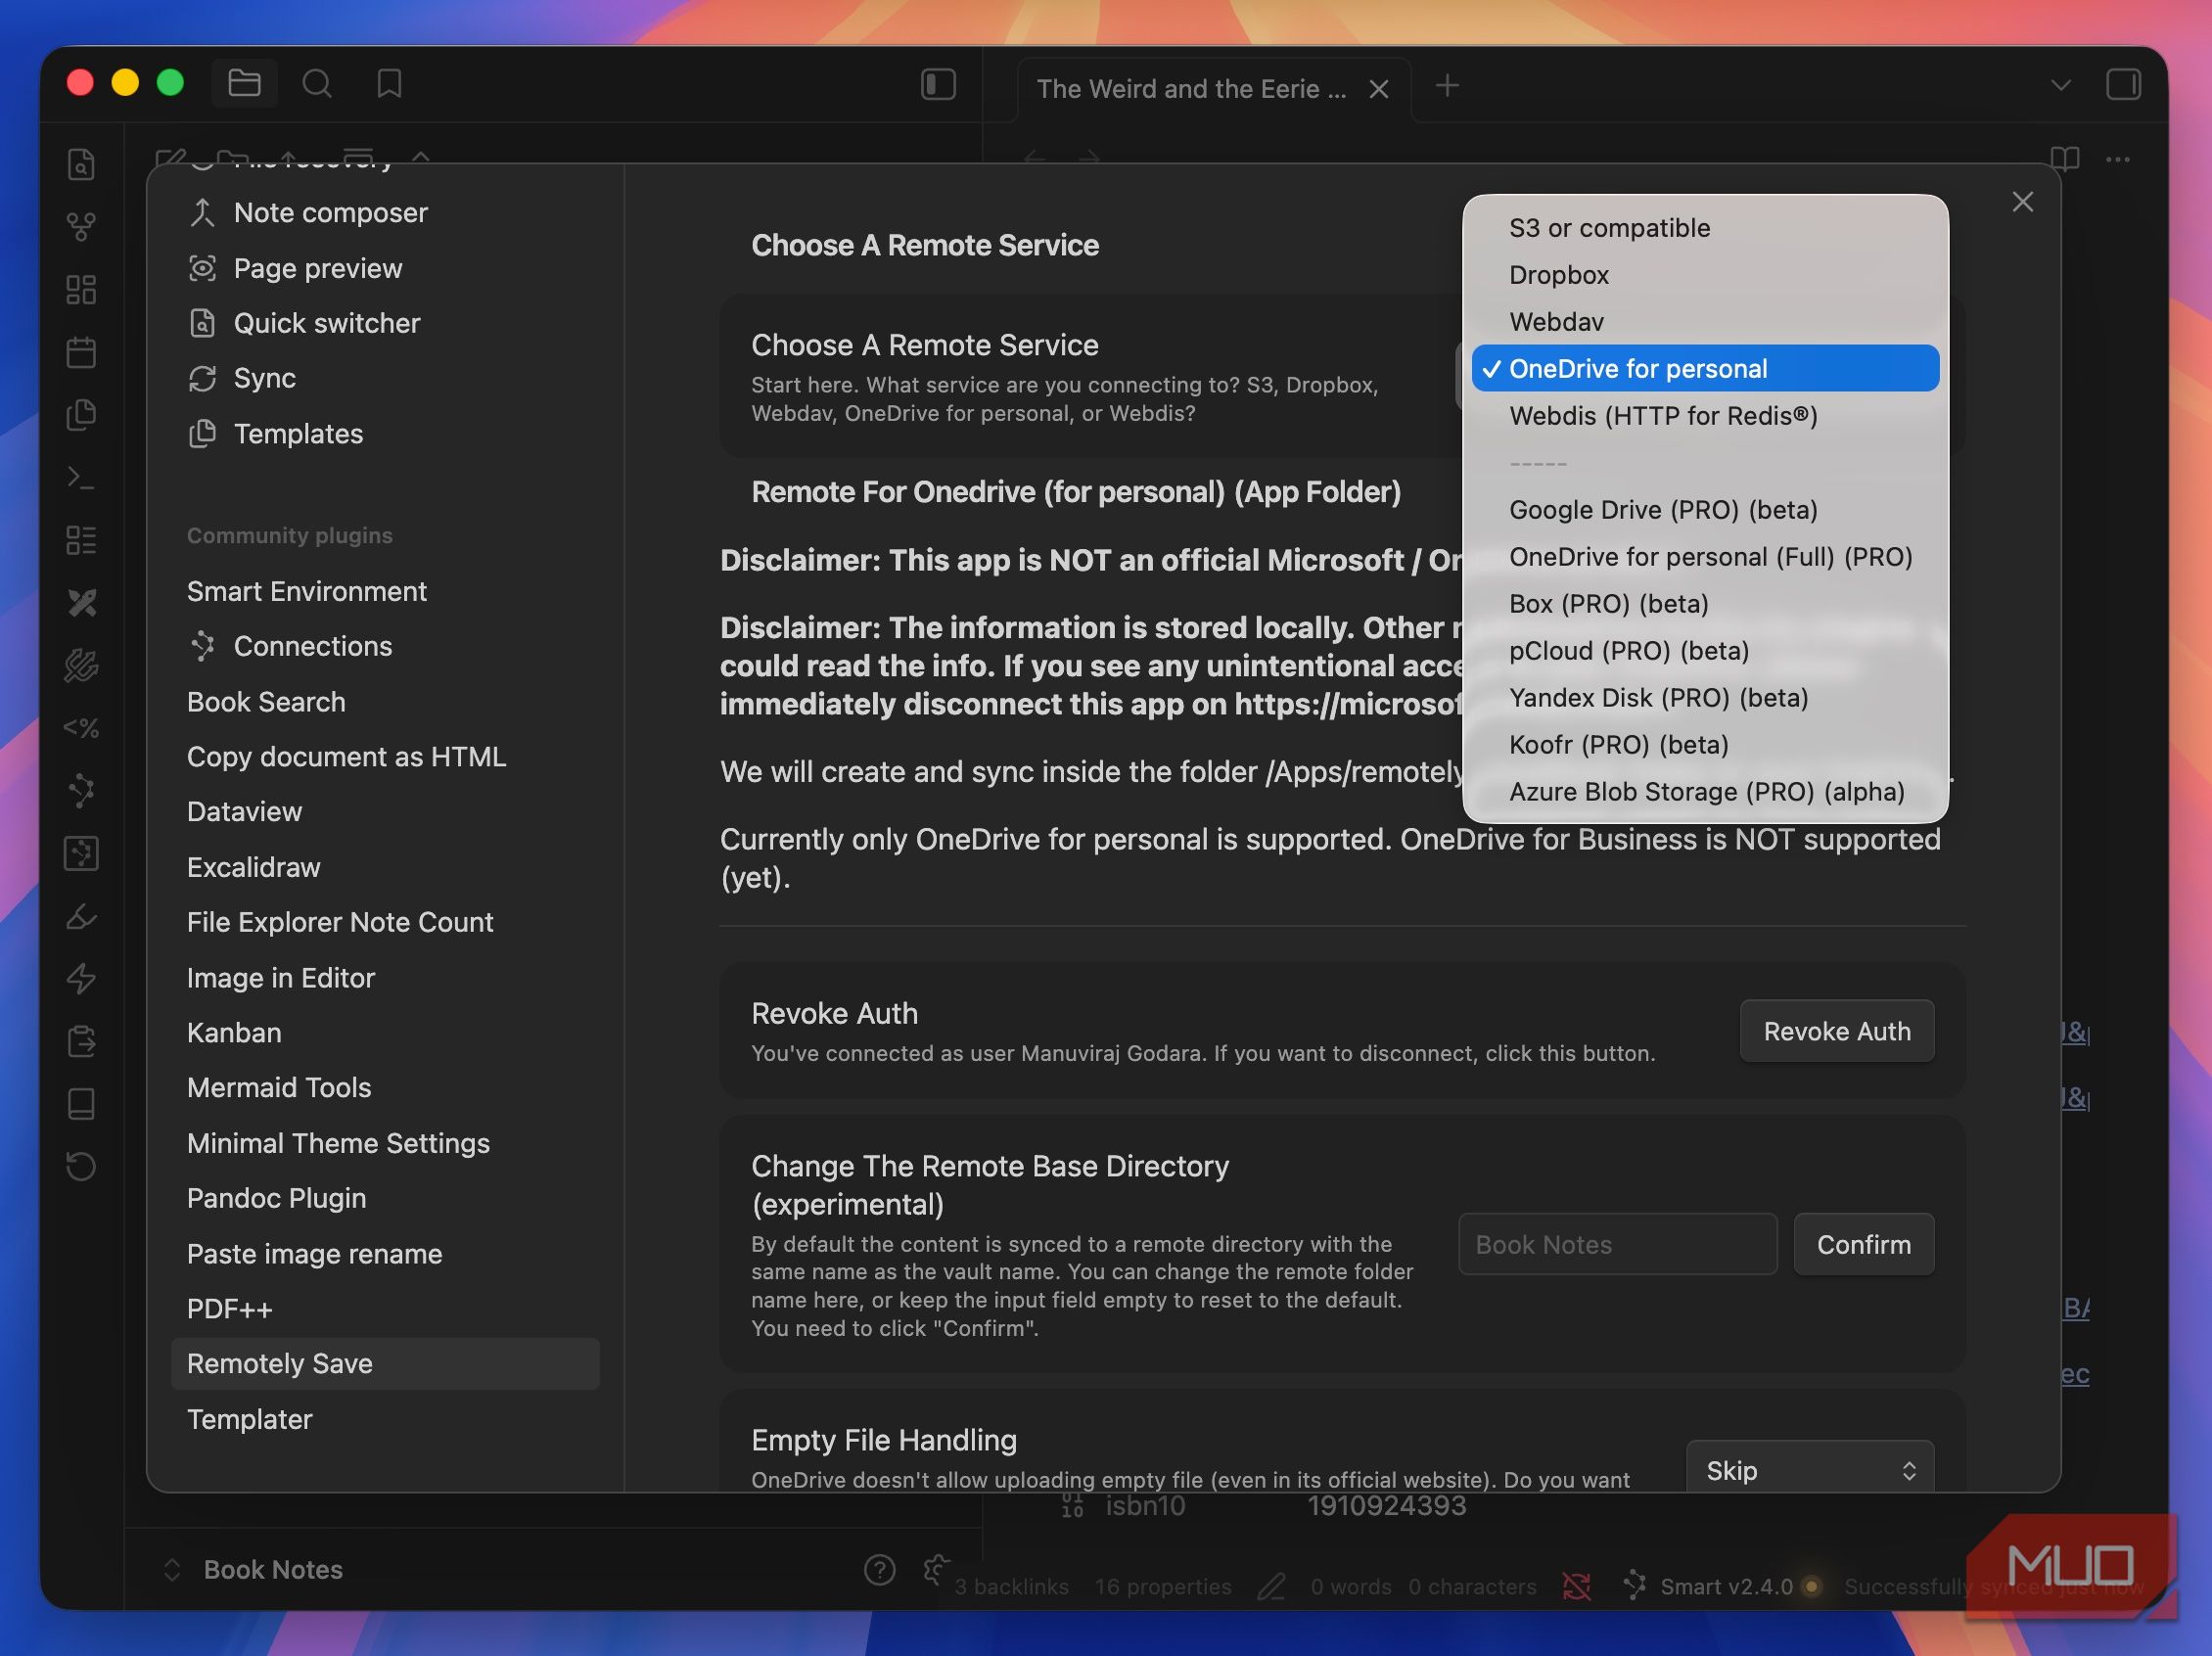This screenshot has width=2212, height=1656.
Task: Choose Webdis (HTTP for Redis) option
Action: coord(1705,416)
